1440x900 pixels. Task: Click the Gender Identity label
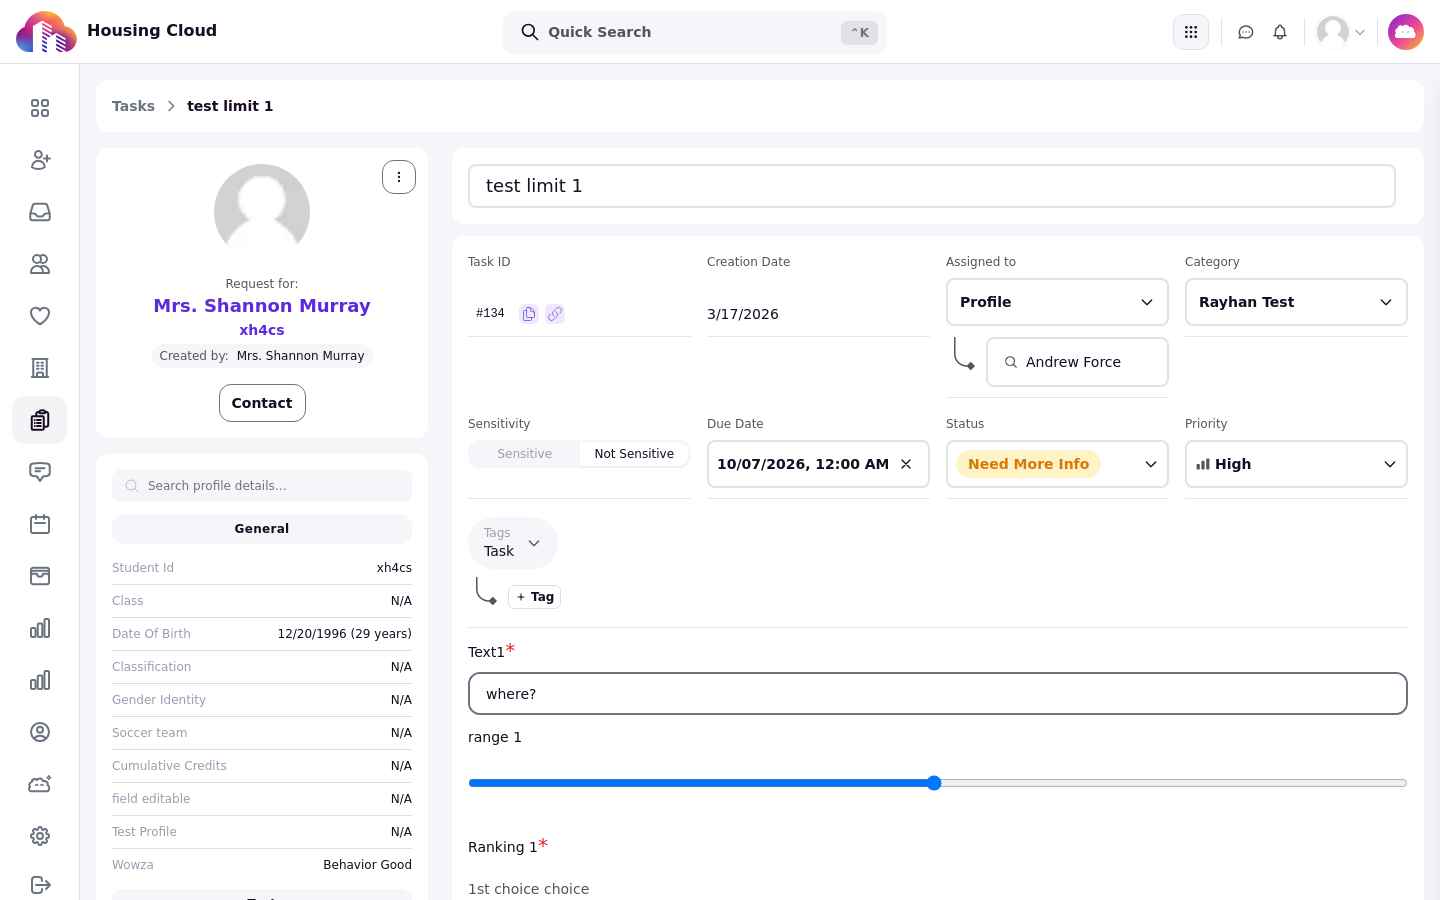point(159,700)
